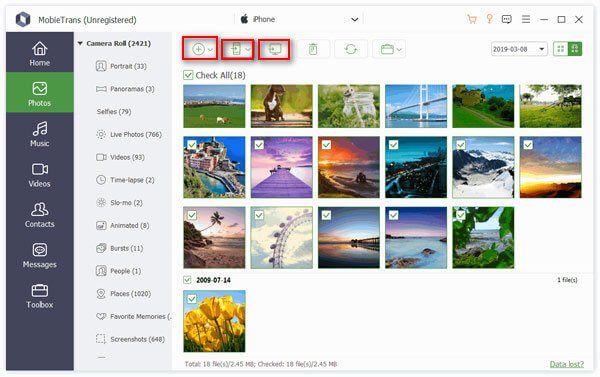Uncheck the snowy mountain photo
This screenshot has width=600, height=377.
461,145
